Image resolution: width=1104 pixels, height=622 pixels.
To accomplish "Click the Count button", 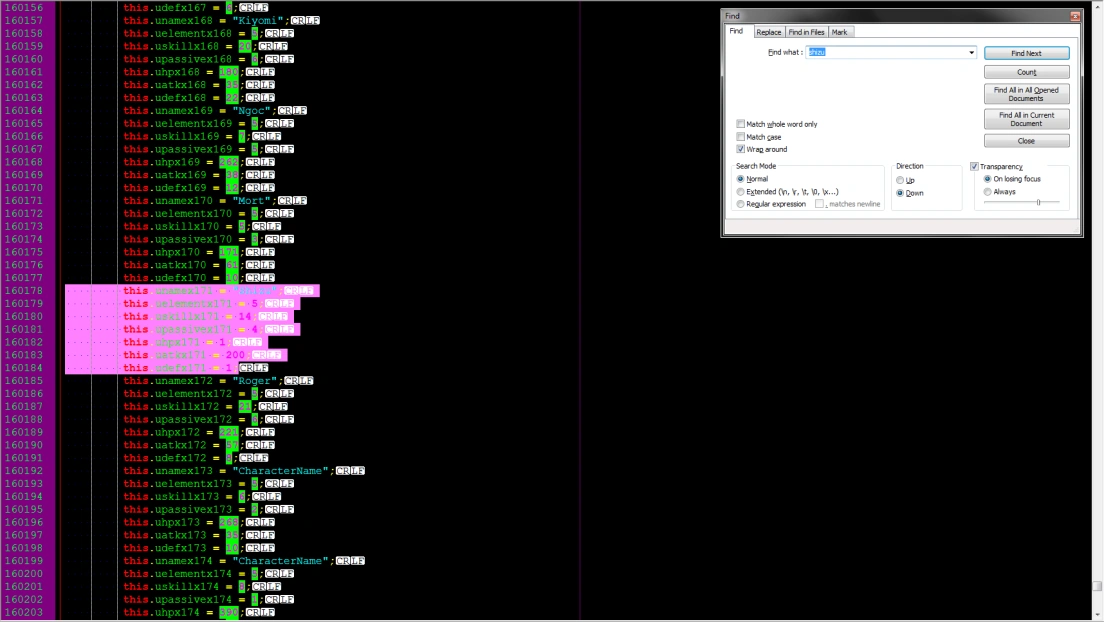I will pos(1026,73).
